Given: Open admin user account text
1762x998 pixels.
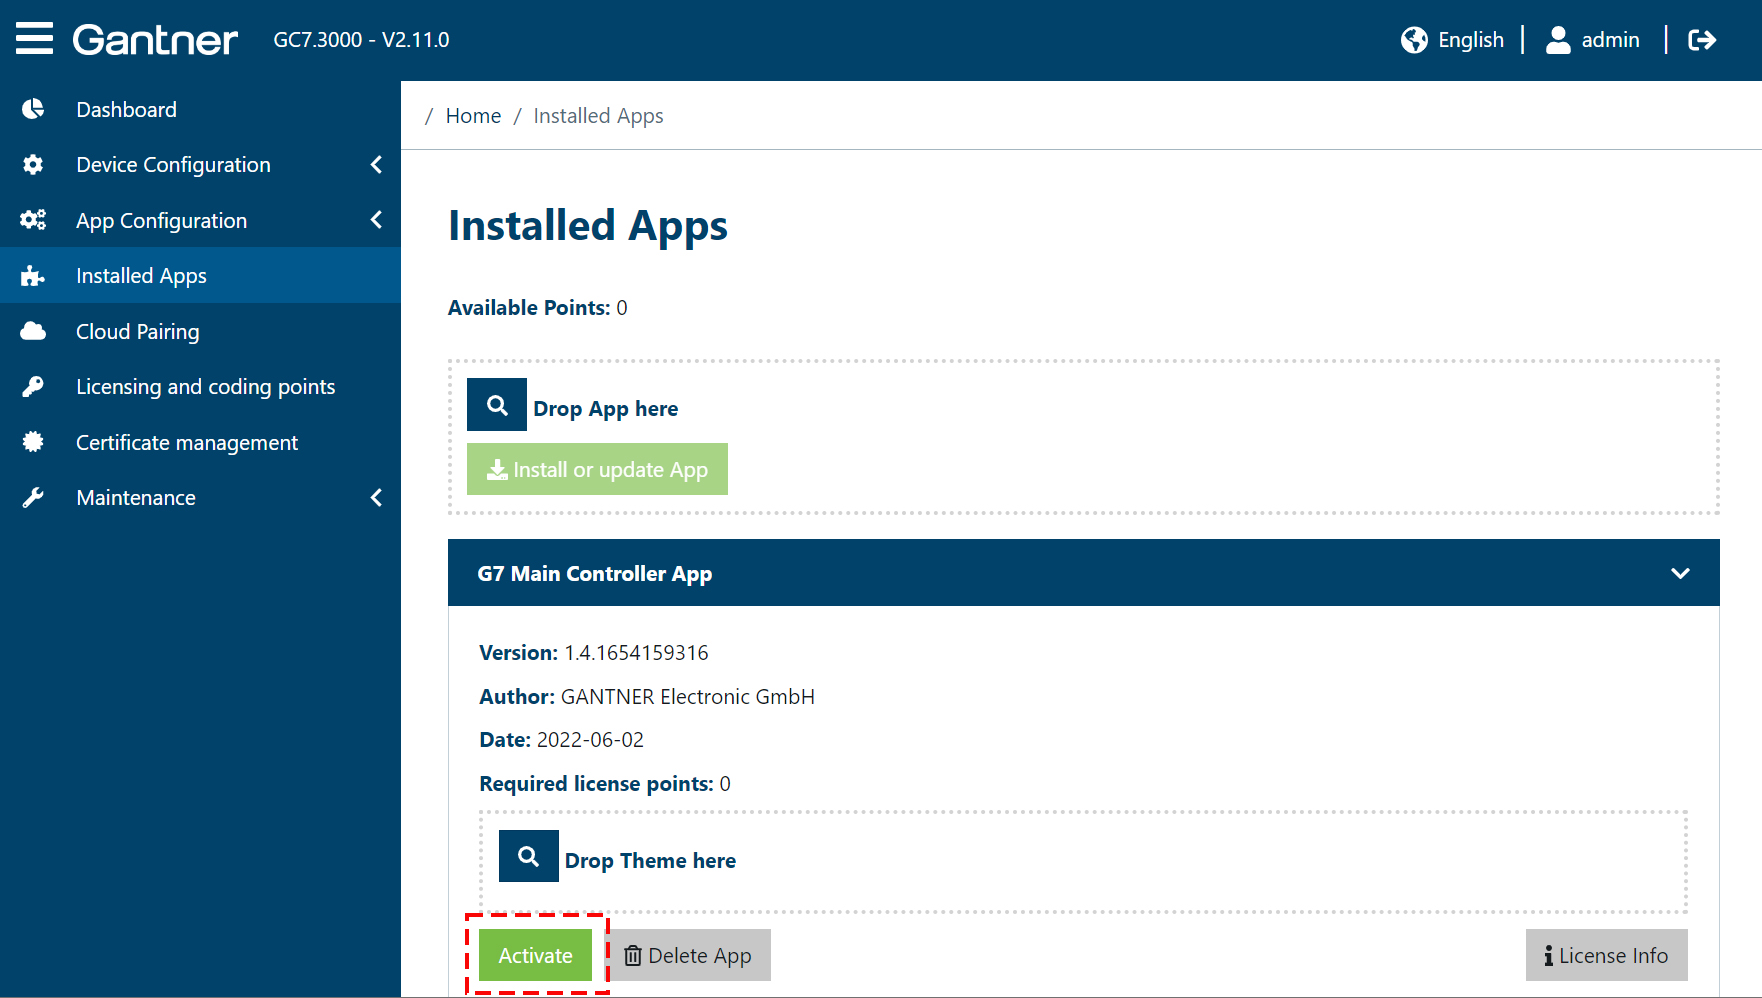Looking at the screenshot, I should coord(1610,40).
